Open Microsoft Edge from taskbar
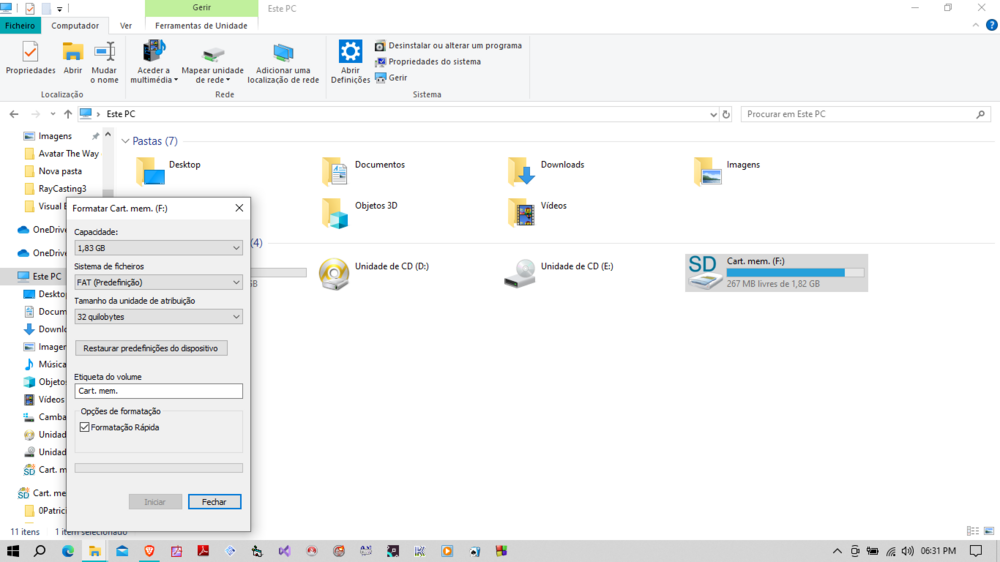 tap(68, 551)
